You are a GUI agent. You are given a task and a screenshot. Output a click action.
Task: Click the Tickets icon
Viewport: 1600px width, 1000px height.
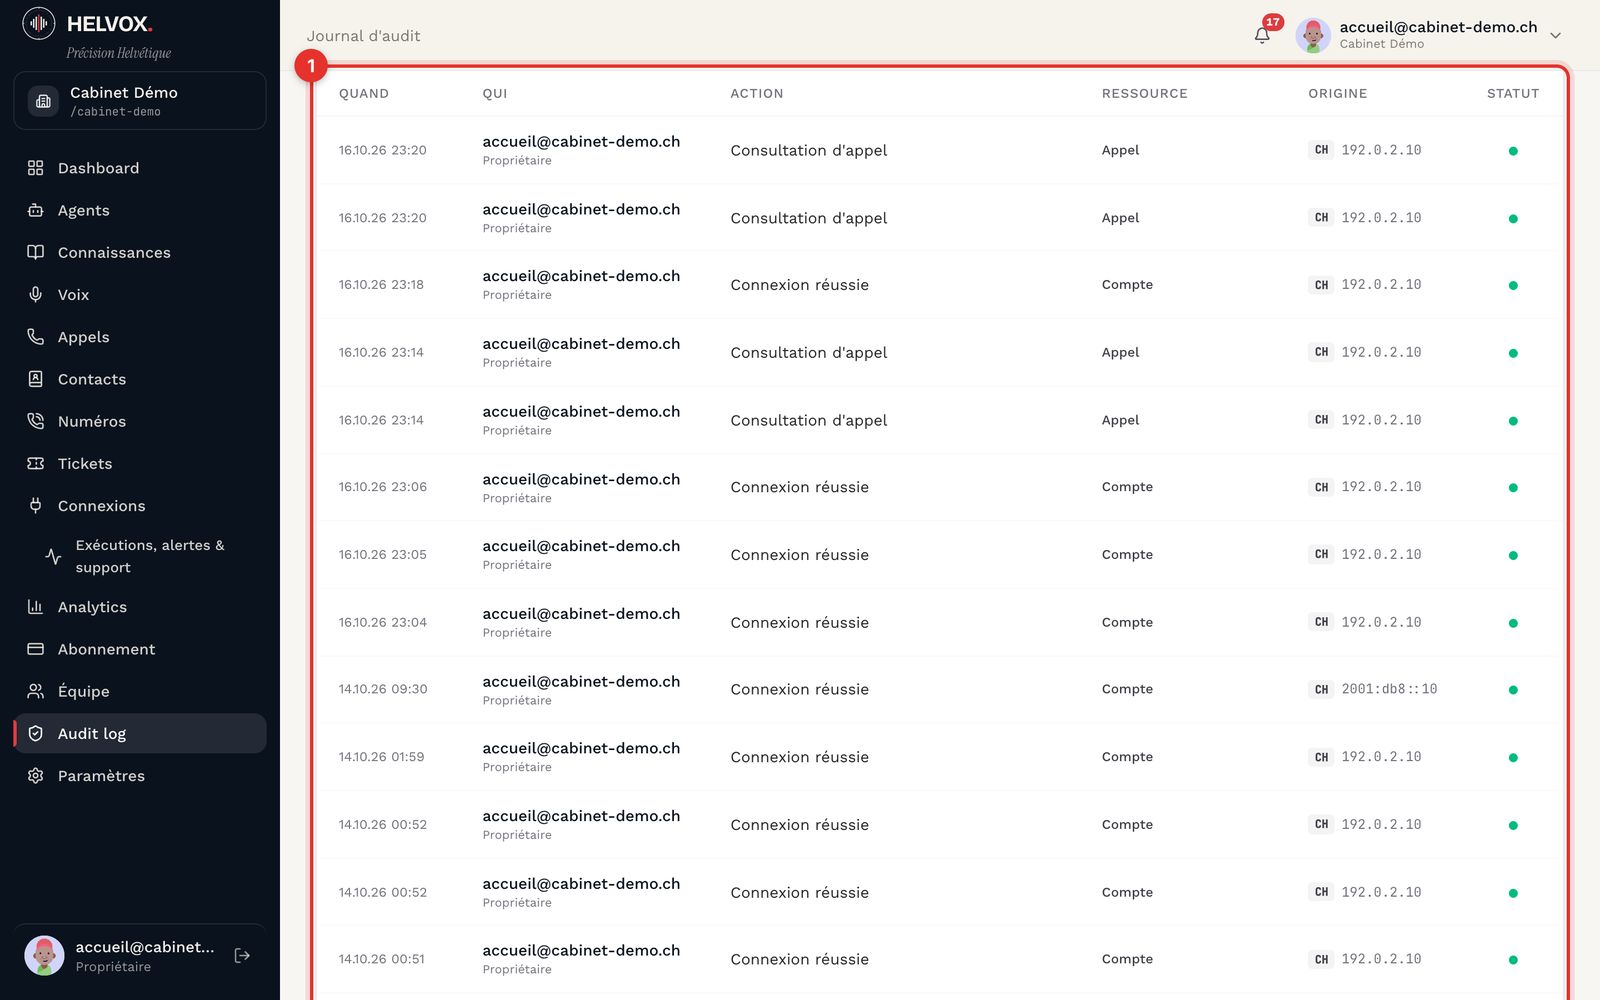tap(36, 463)
